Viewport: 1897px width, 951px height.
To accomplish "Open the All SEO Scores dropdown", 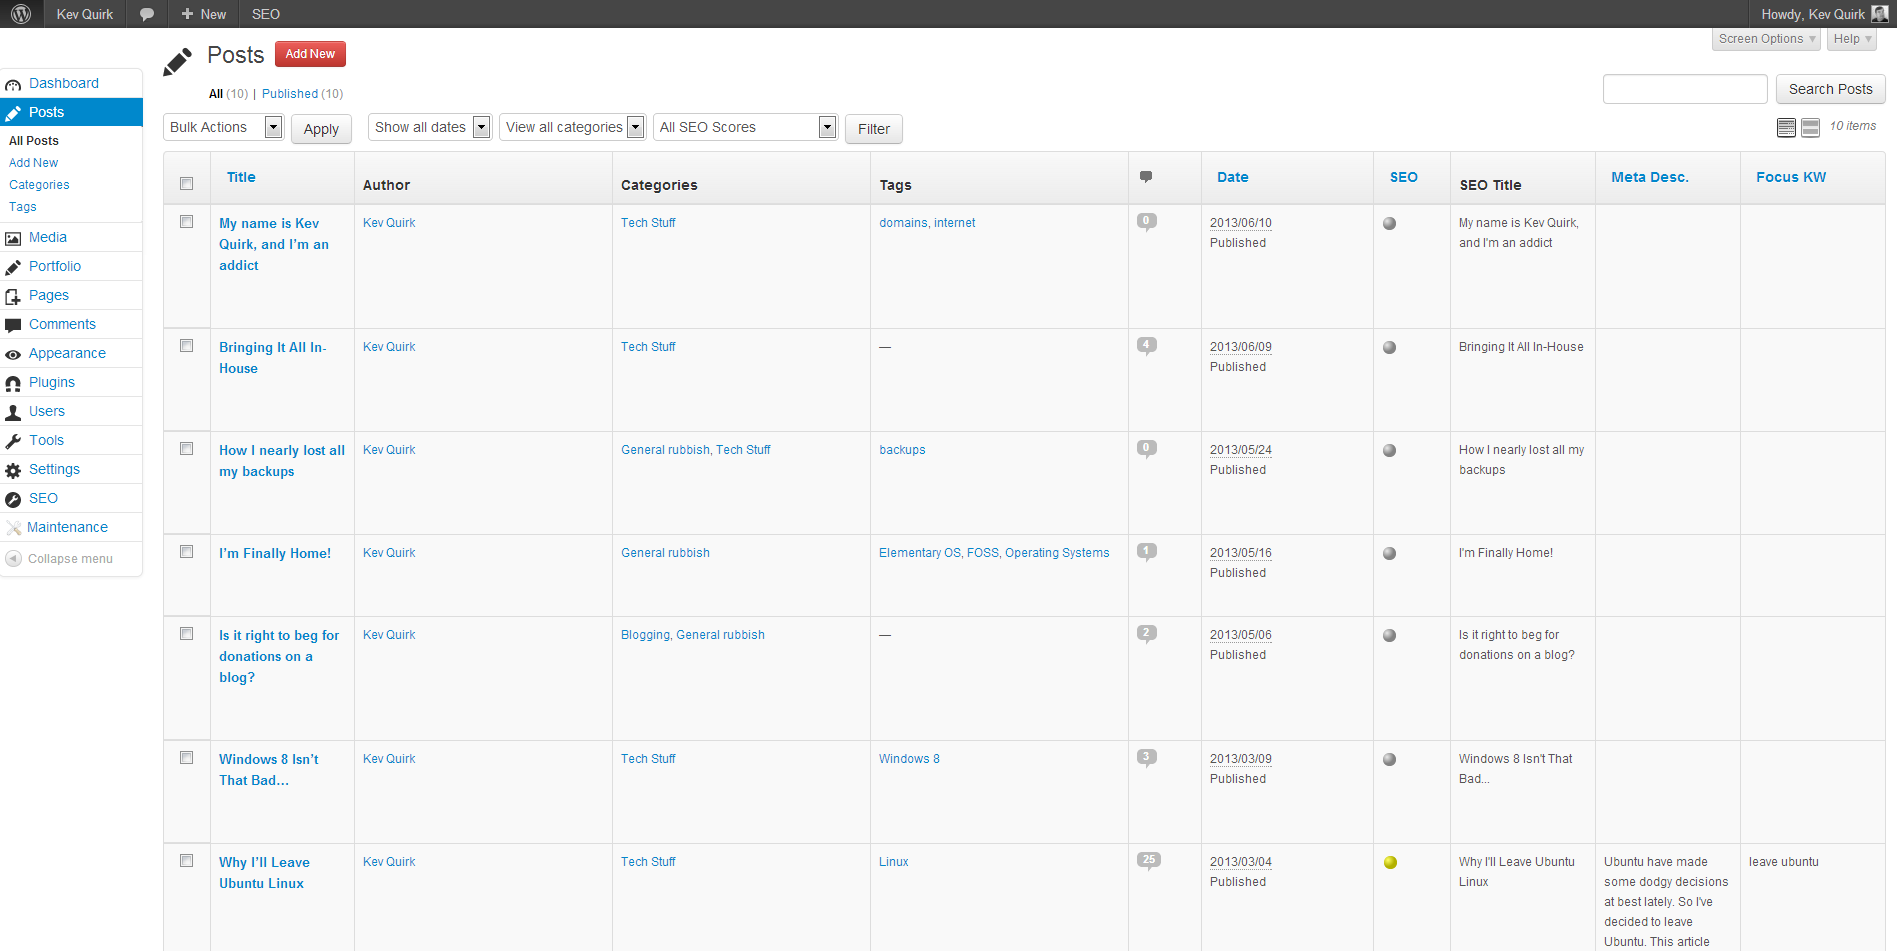I will [x=744, y=127].
